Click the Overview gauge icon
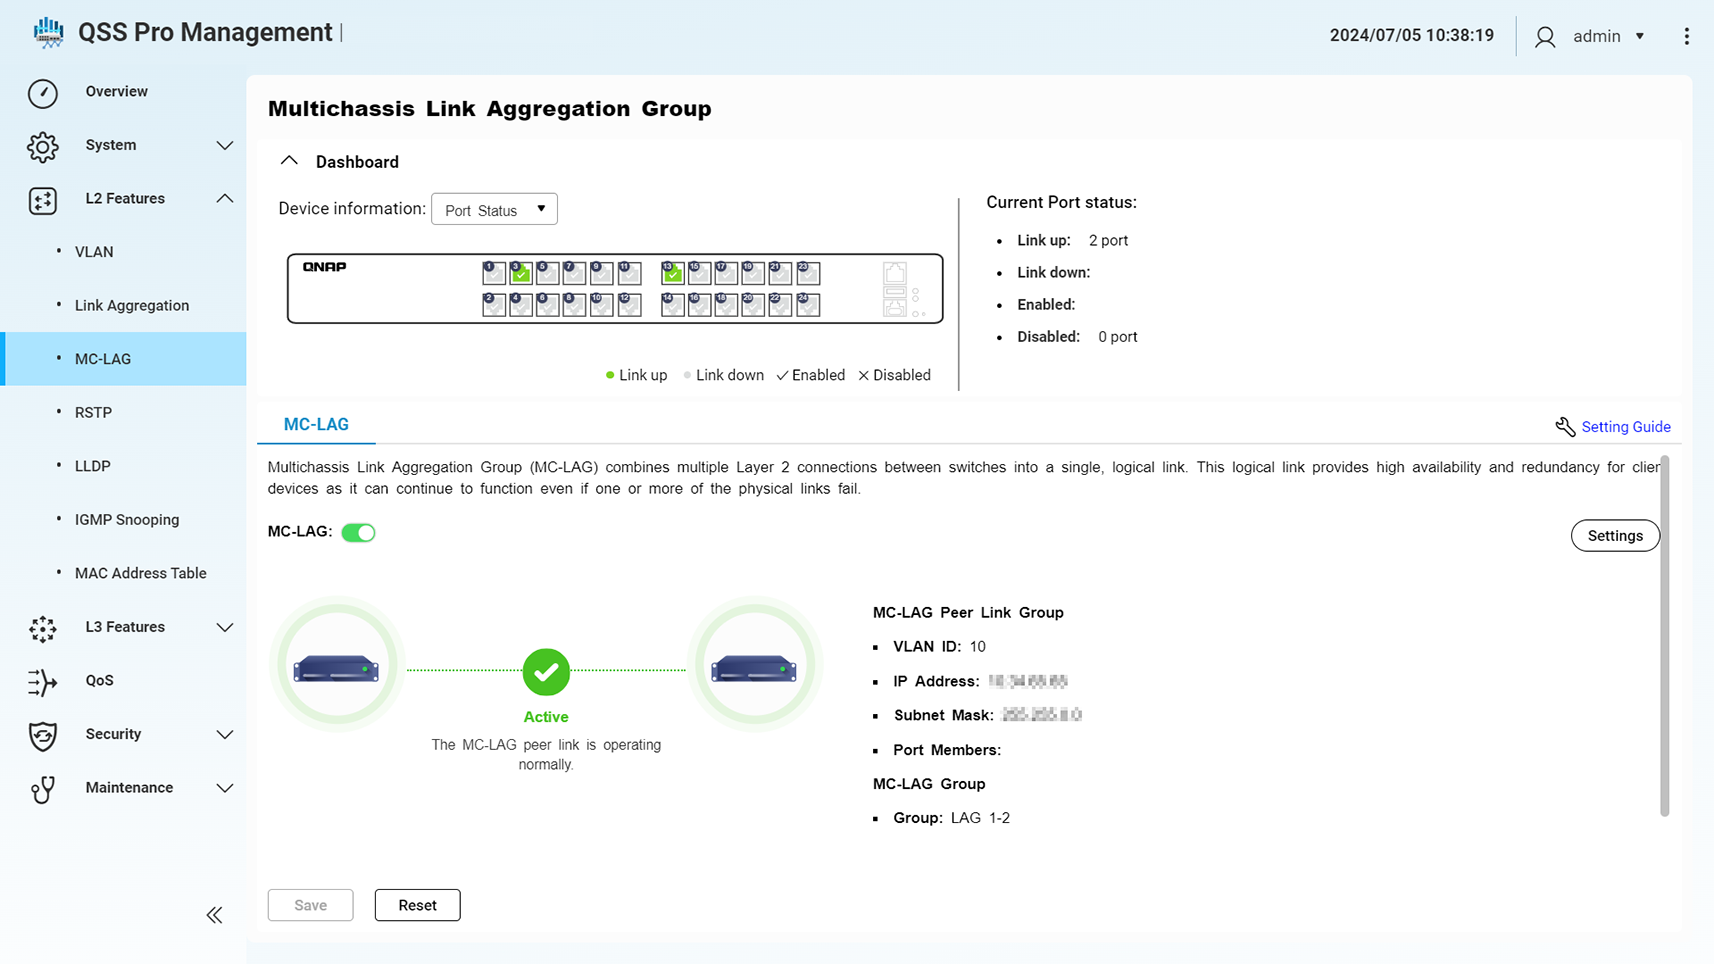 pyautogui.click(x=43, y=92)
